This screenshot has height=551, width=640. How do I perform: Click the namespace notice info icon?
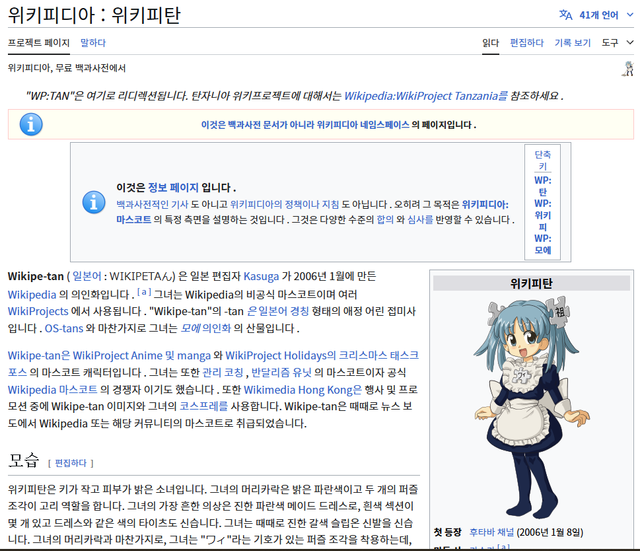(x=31, y=124)
